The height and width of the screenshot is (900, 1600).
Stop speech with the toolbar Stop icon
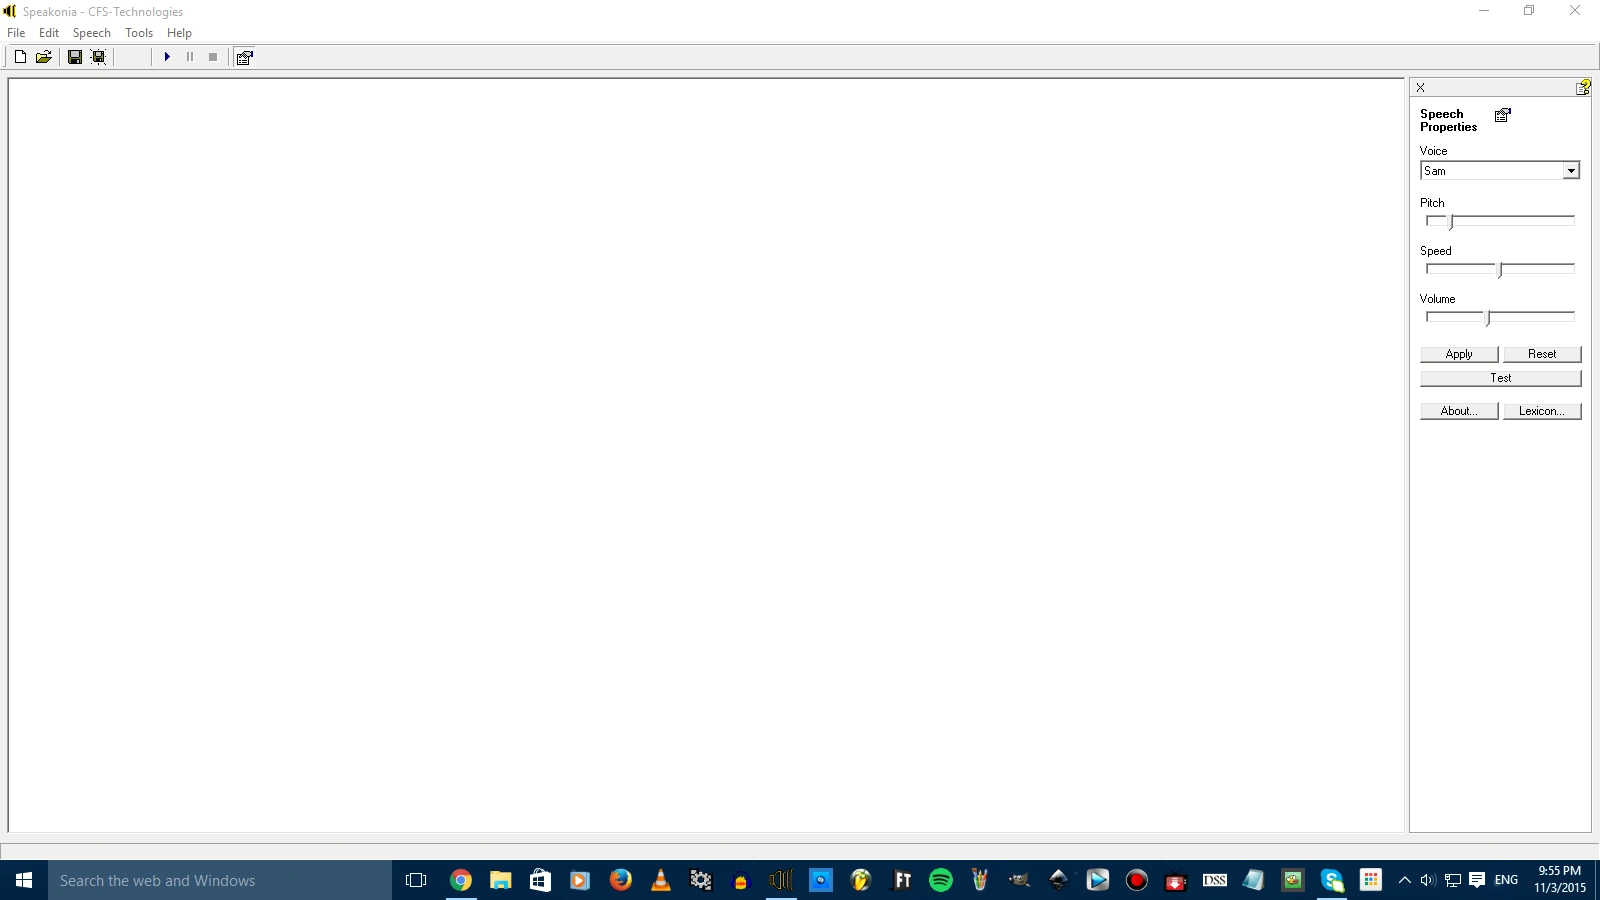point(213,57)
